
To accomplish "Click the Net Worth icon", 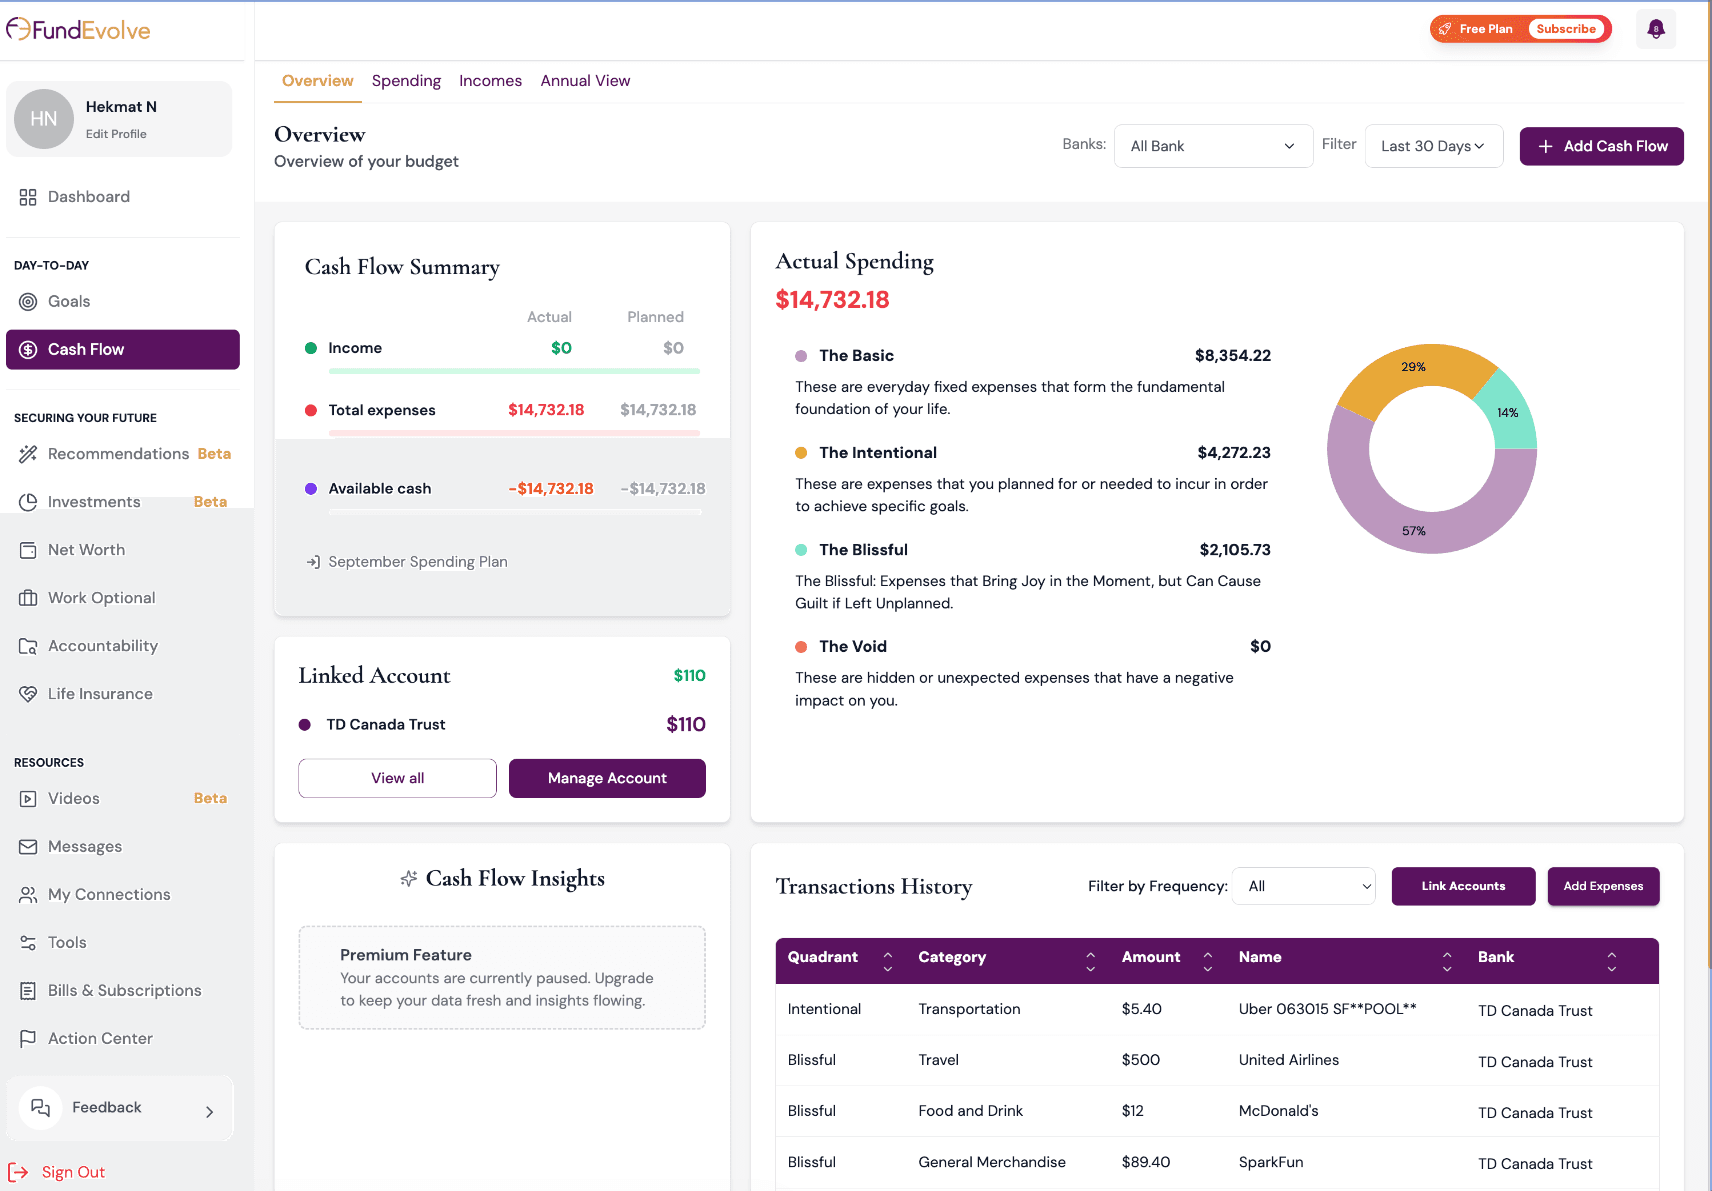I will pyautogui.click(x=28, y=550).
